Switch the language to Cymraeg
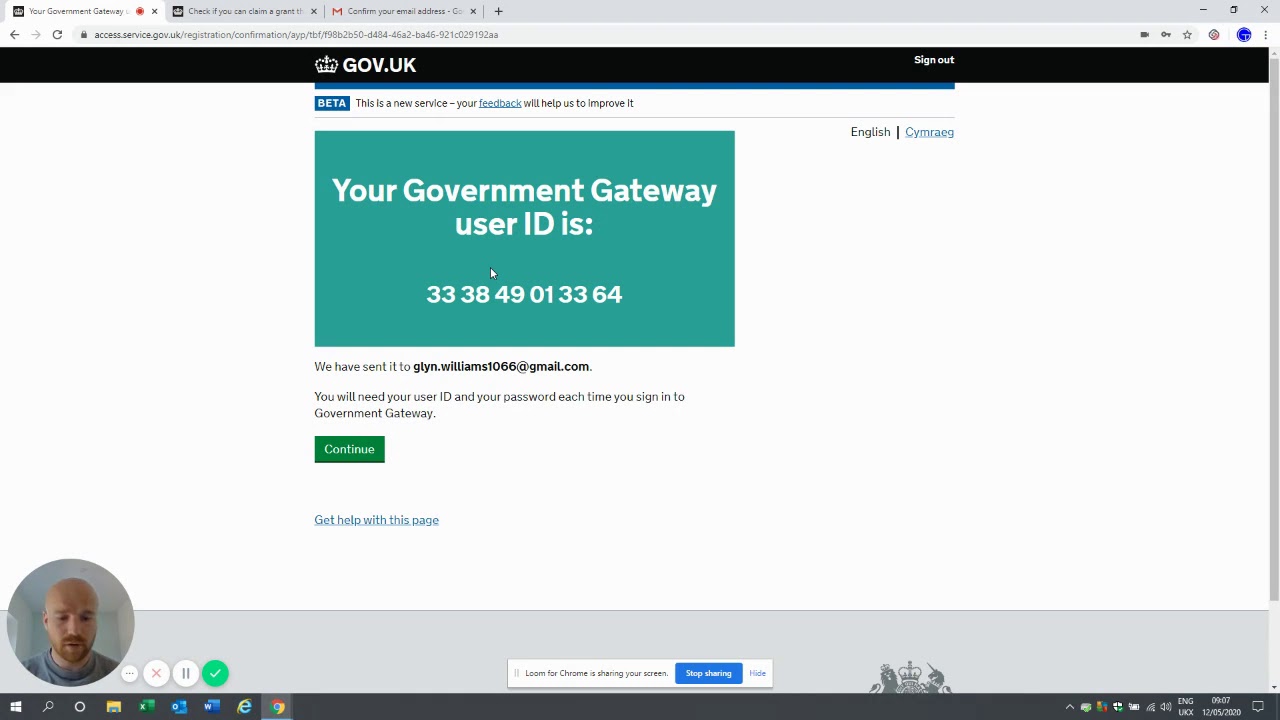The height and width of the screenshot is (720, 1280). pos(929,132)
